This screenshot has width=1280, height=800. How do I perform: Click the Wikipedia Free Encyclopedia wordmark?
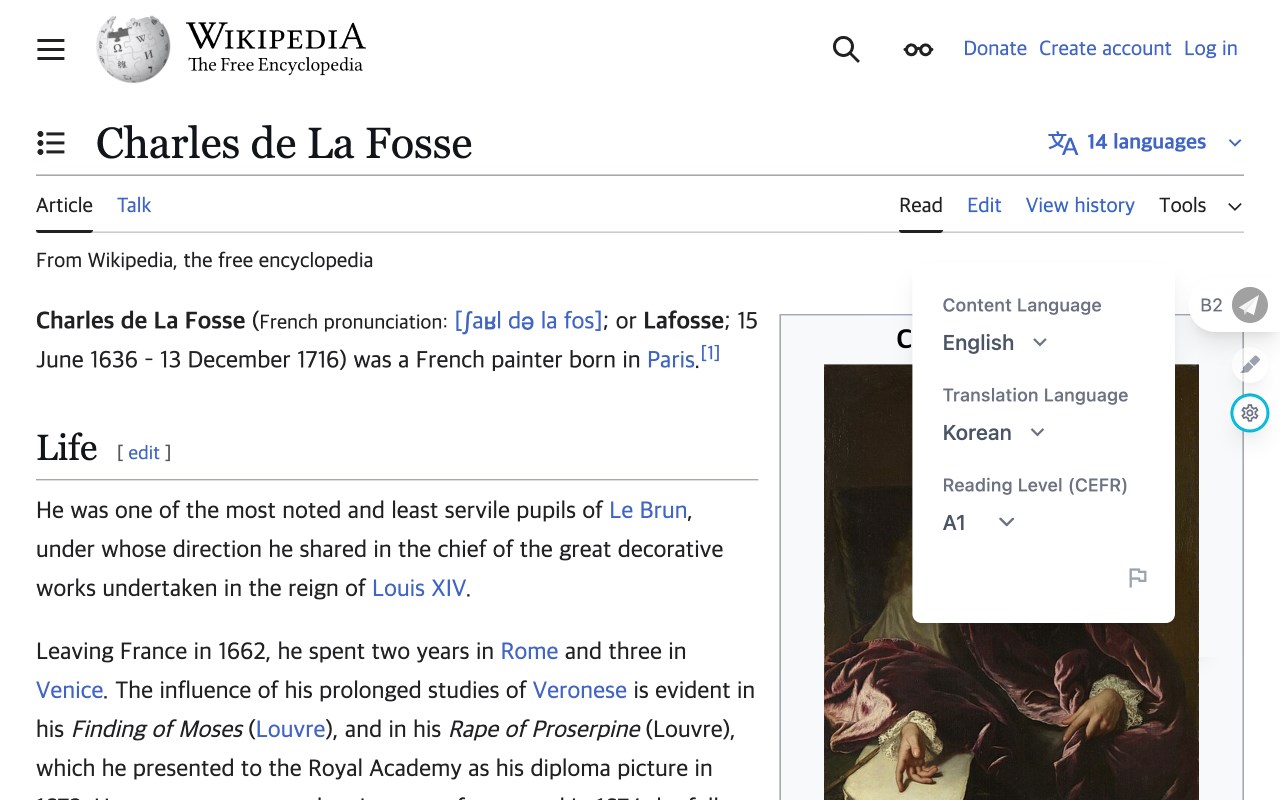coord(276,48)
